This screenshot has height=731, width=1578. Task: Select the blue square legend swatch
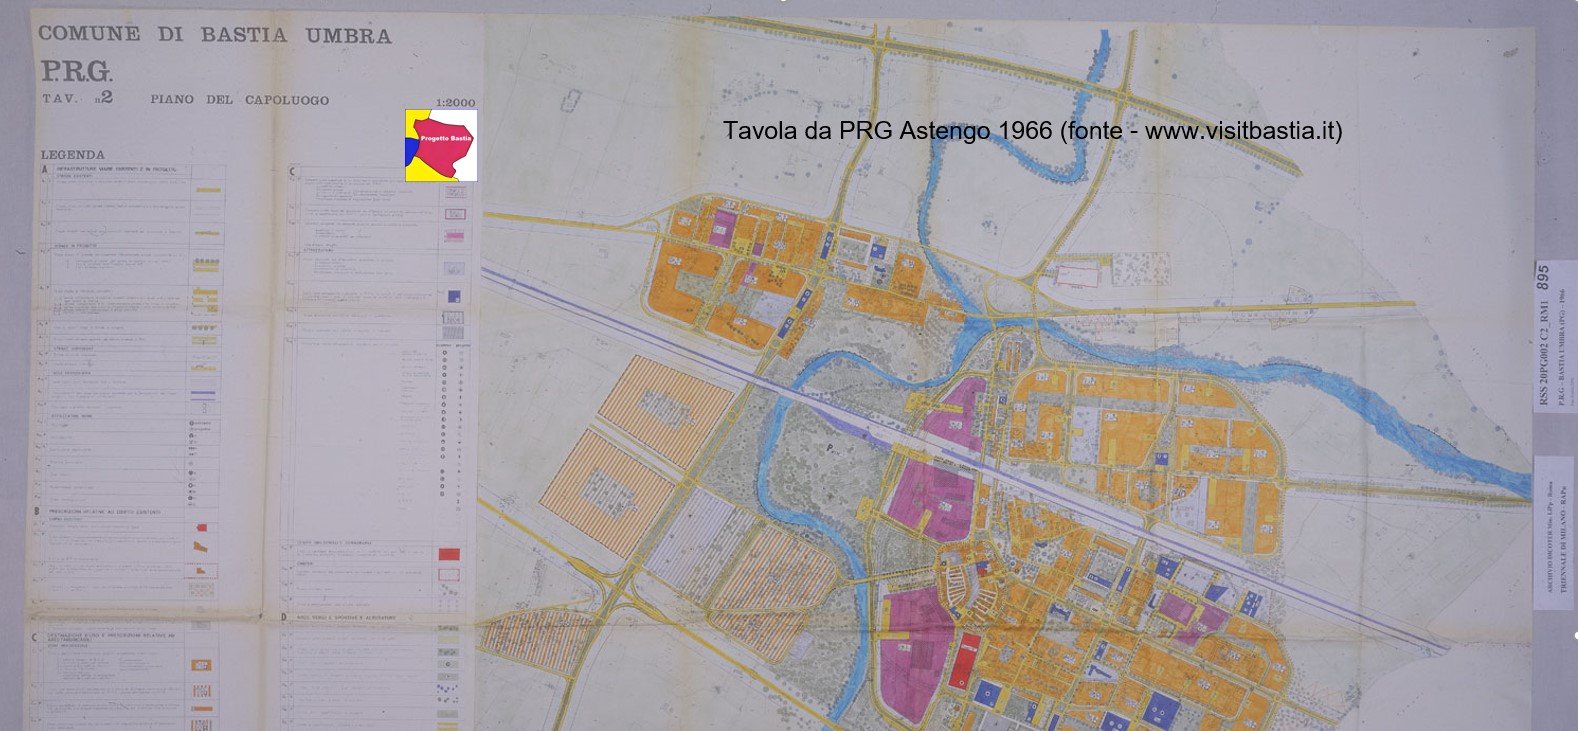454,296
